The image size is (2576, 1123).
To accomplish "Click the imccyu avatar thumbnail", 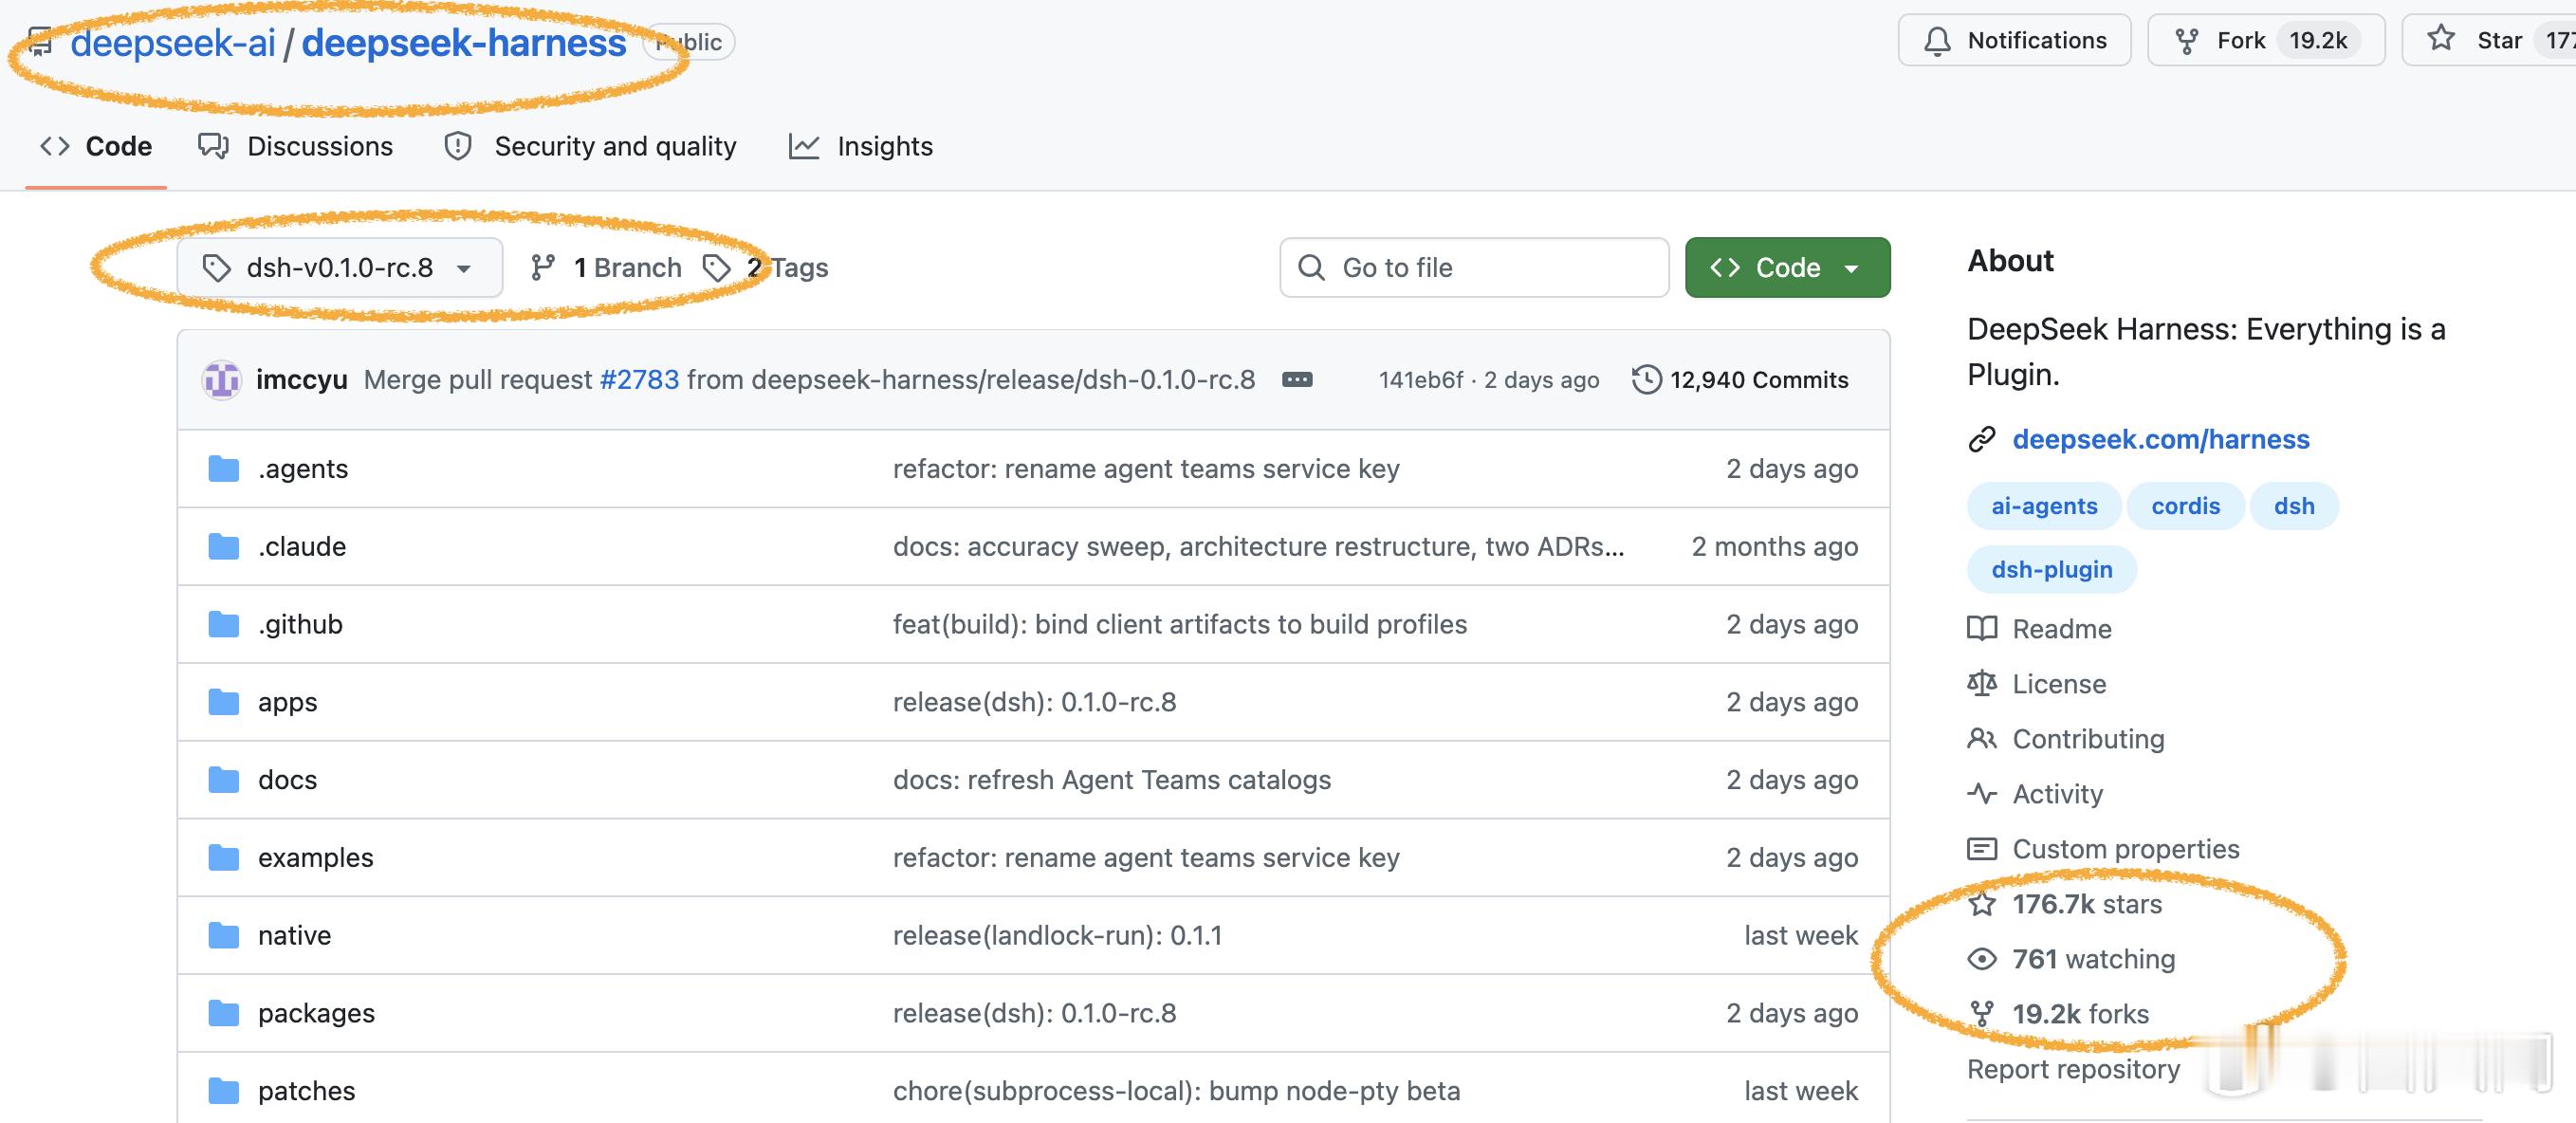I will 221,380.
